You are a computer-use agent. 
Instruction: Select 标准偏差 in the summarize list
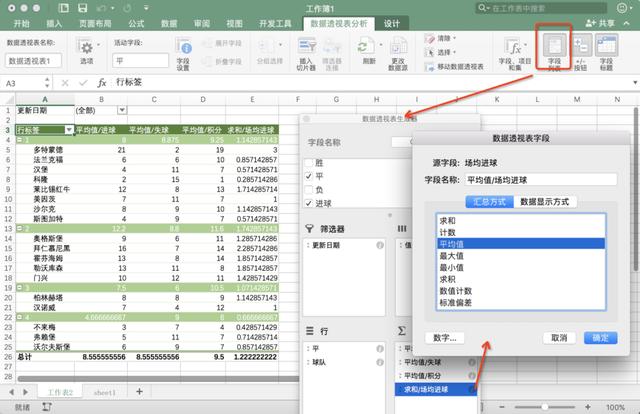(x=521, y=303)
